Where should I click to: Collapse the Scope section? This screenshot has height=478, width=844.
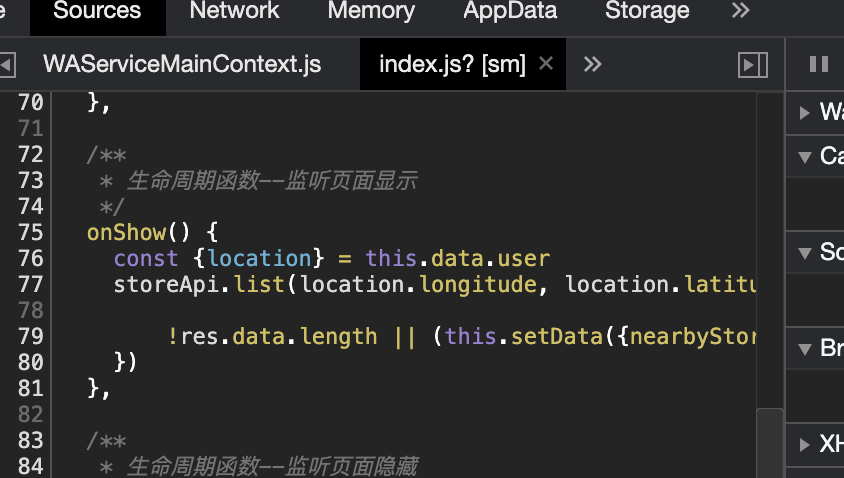pyautogui.click(x=805, y=252)
